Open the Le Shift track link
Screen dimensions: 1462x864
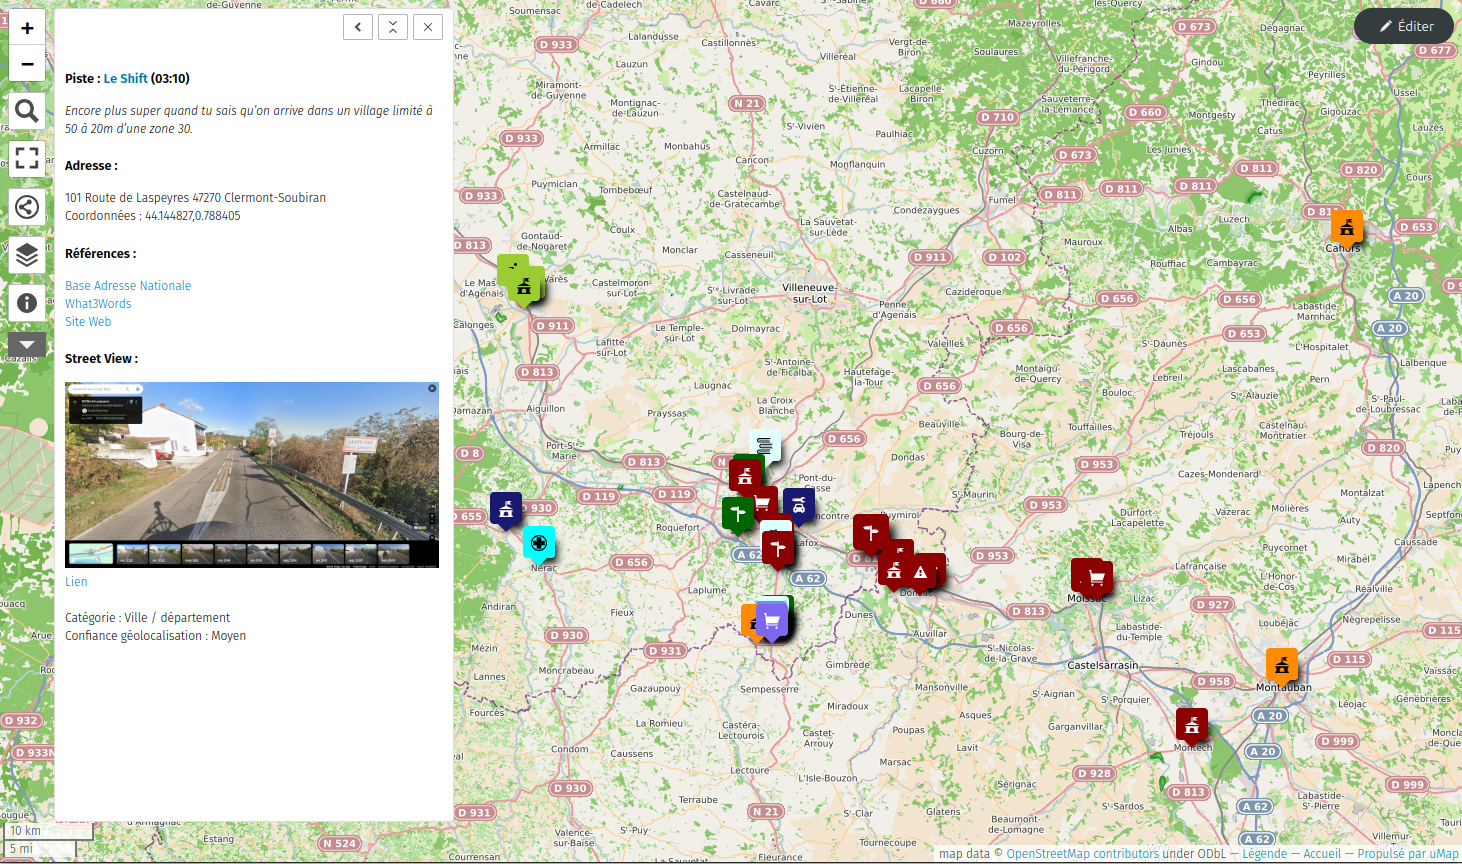point(125,78)
